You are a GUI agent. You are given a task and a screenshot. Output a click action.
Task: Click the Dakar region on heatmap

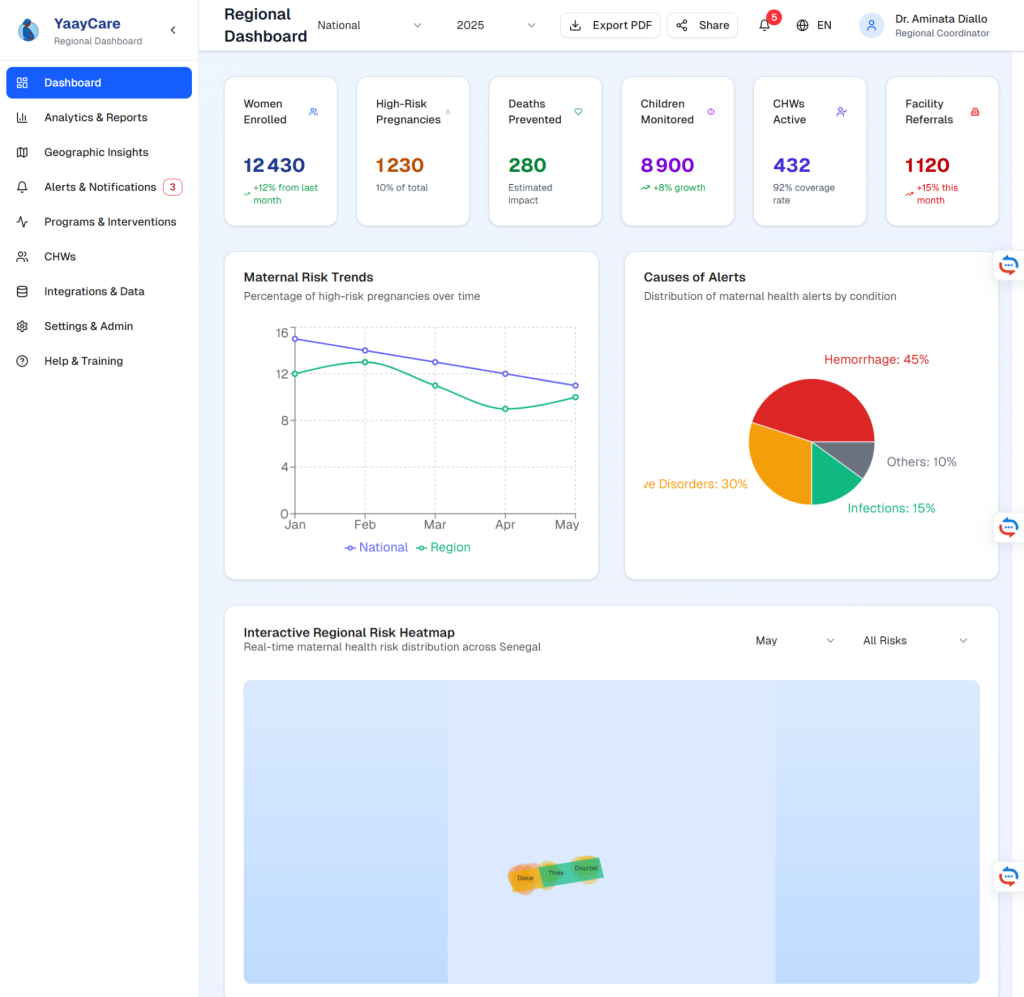(x=524, y=878)
